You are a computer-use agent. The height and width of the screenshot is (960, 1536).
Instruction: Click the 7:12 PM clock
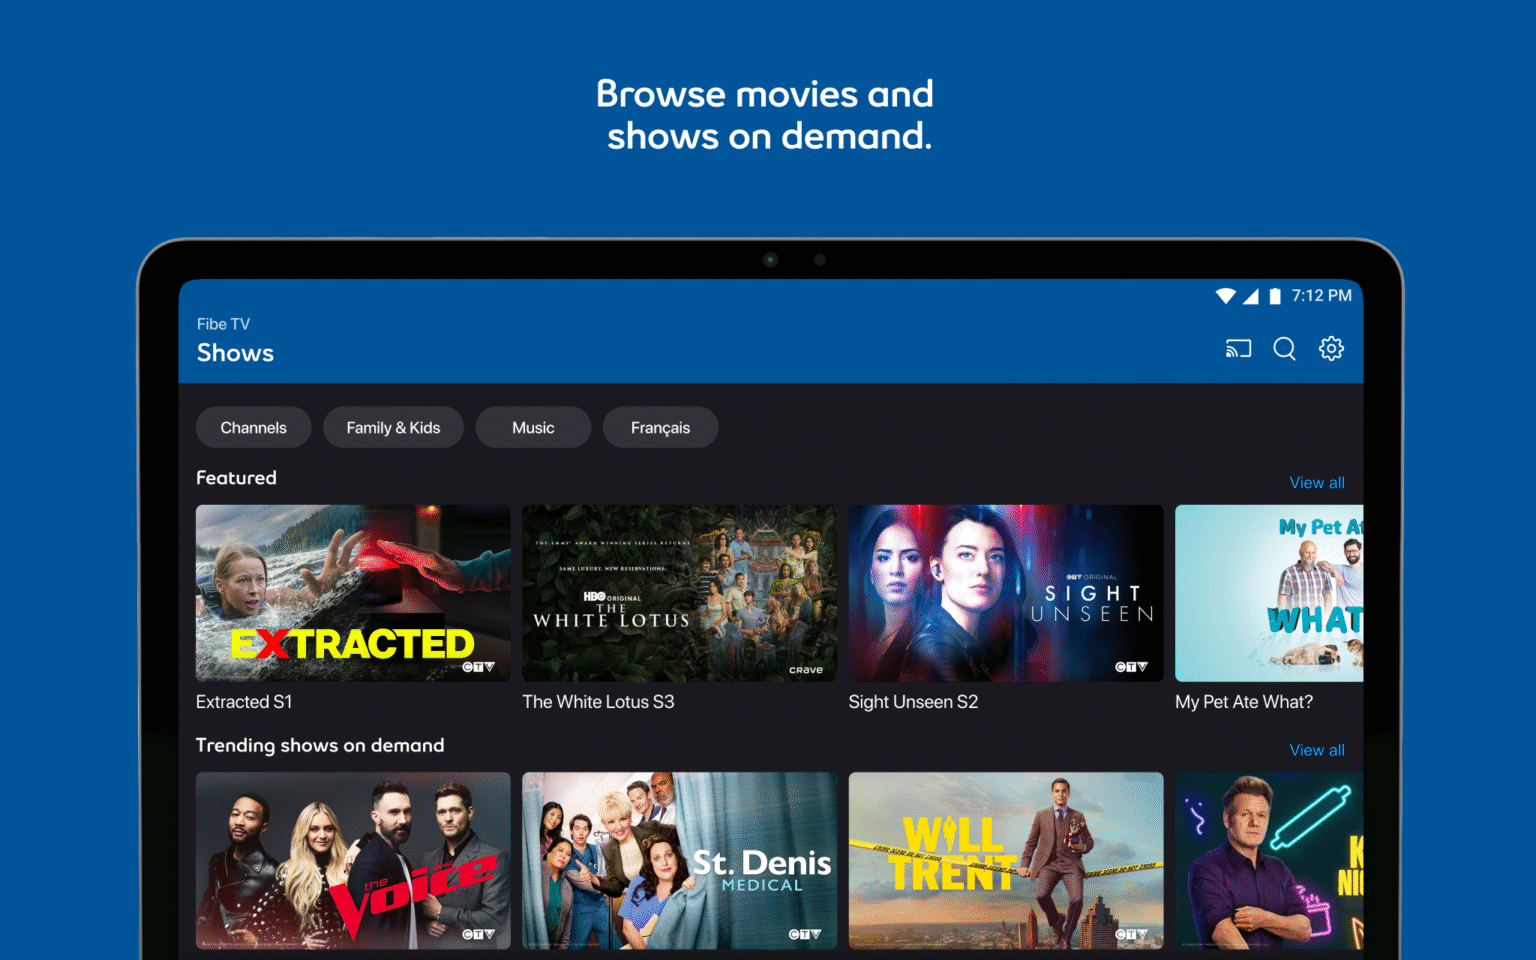(x=1321, y=296)
